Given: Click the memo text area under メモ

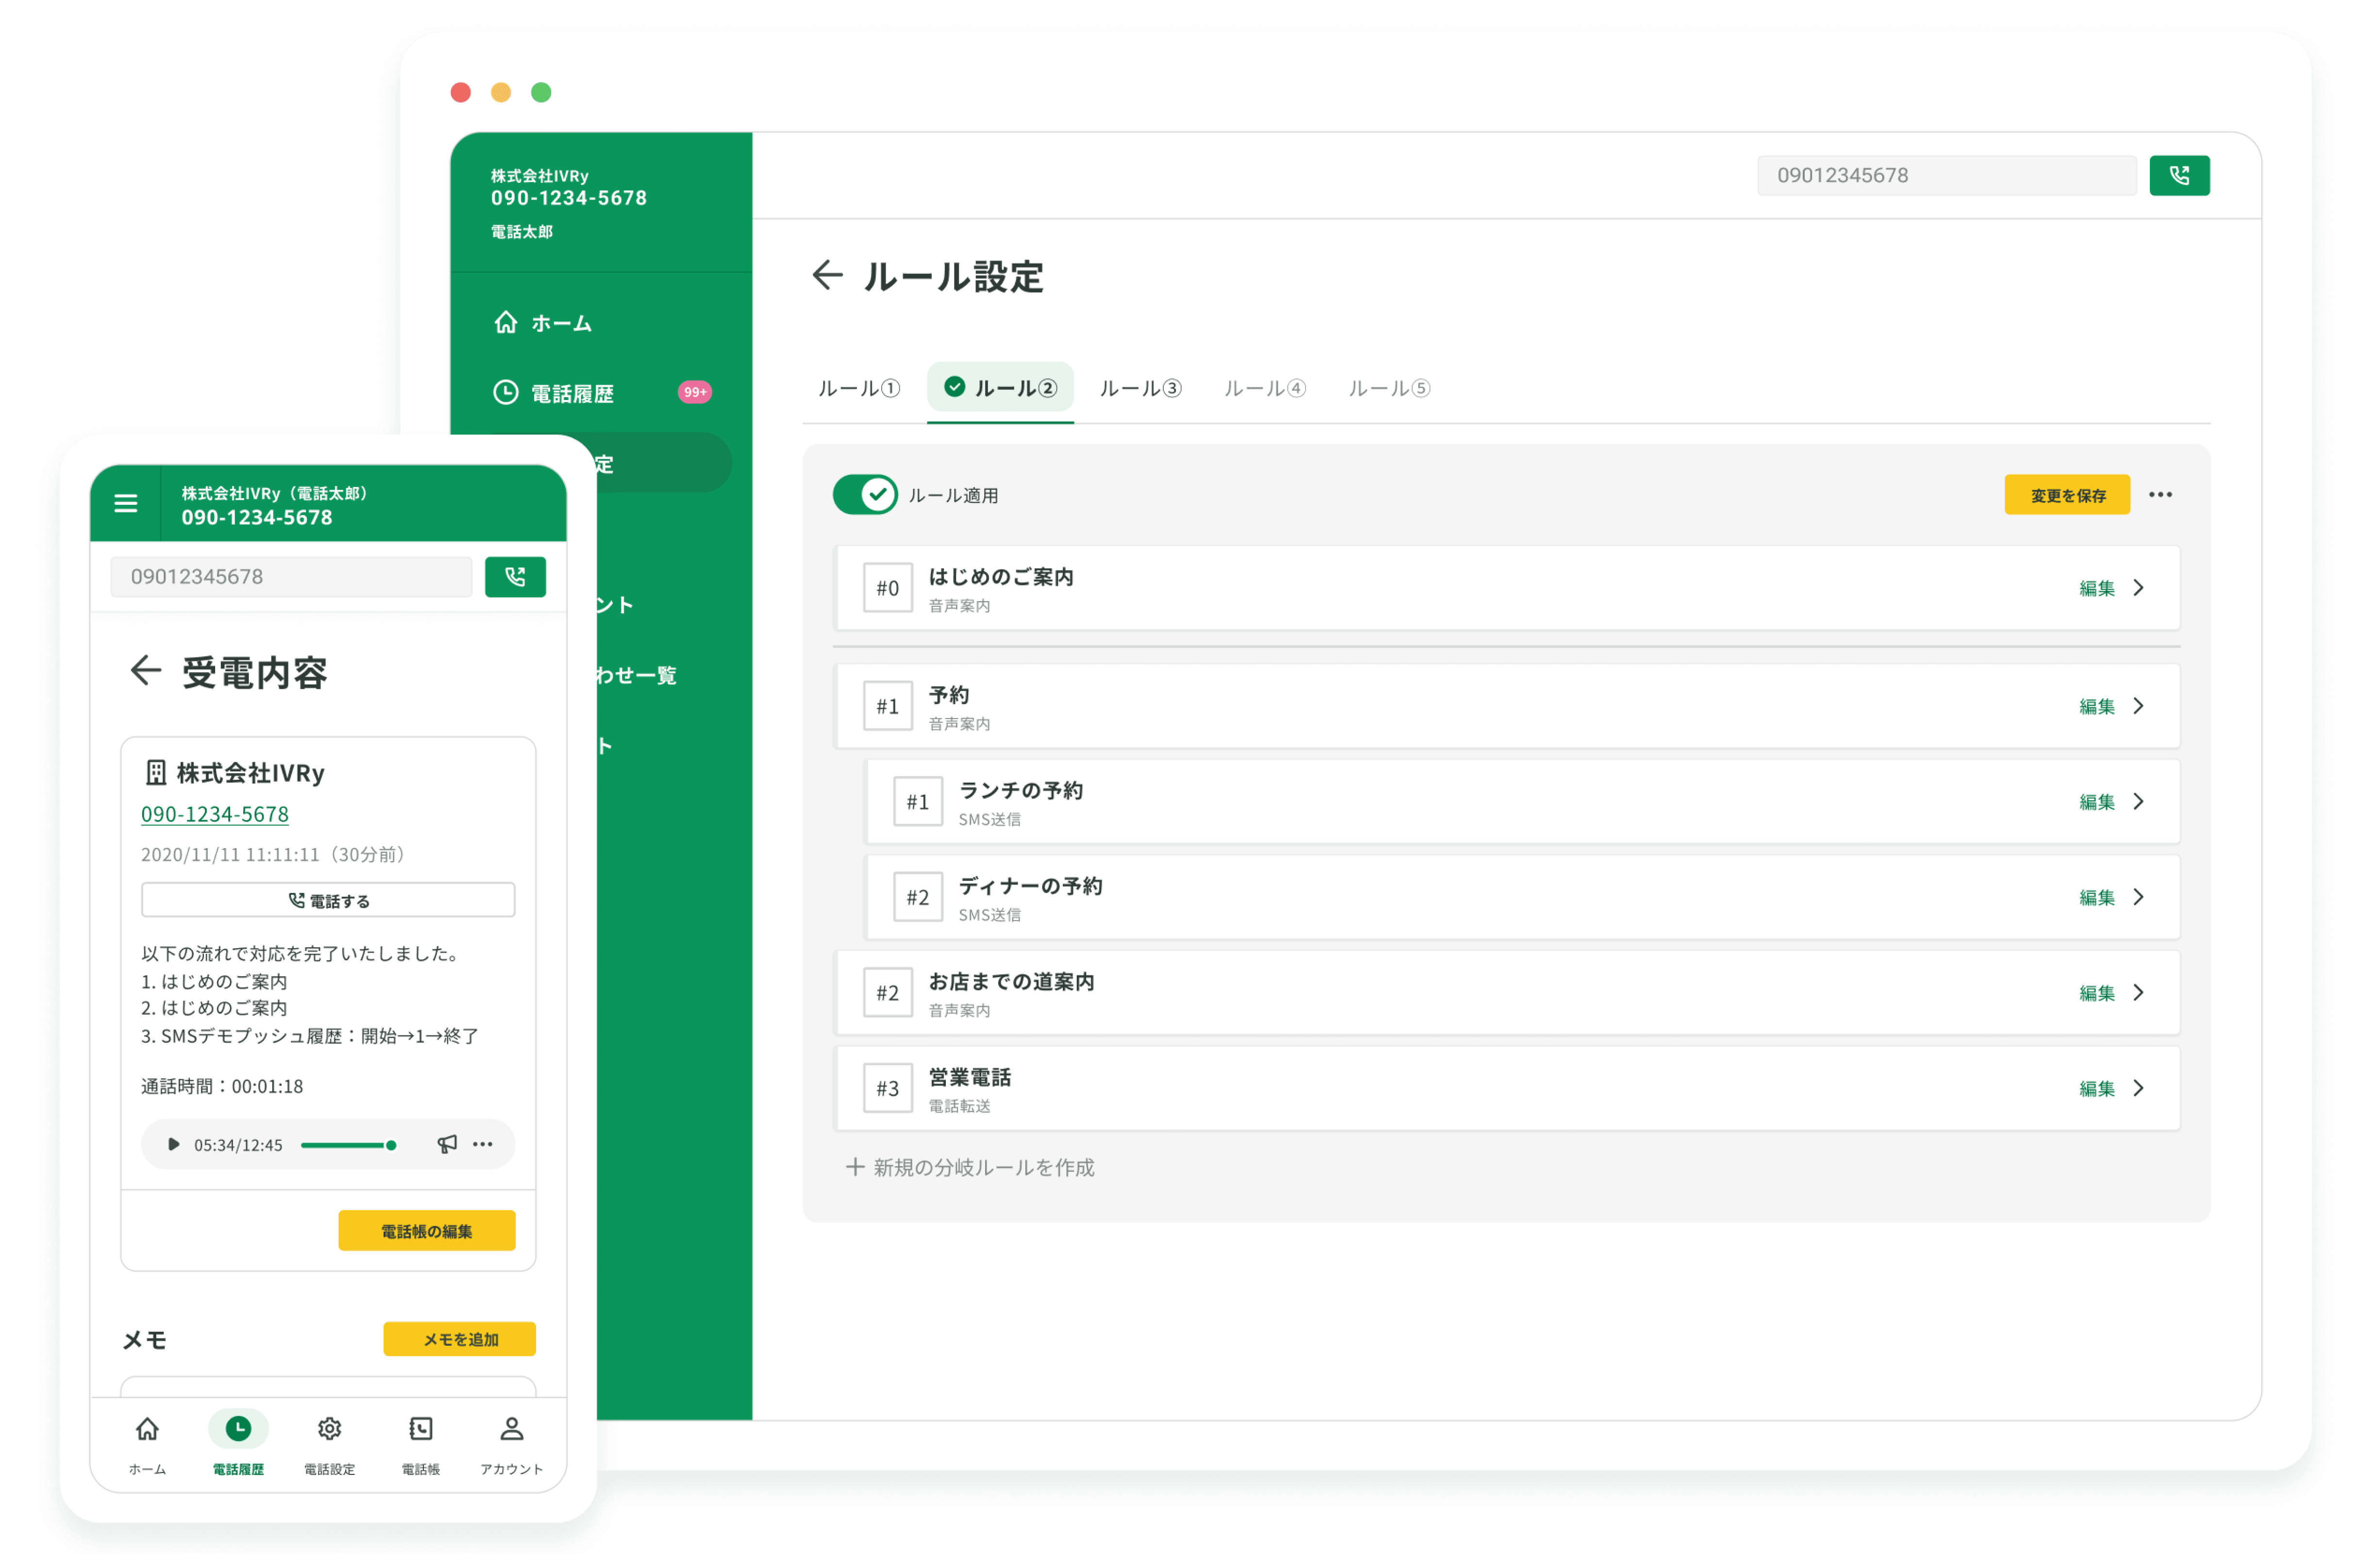Looking at the screenshot, I should 328,1386.
